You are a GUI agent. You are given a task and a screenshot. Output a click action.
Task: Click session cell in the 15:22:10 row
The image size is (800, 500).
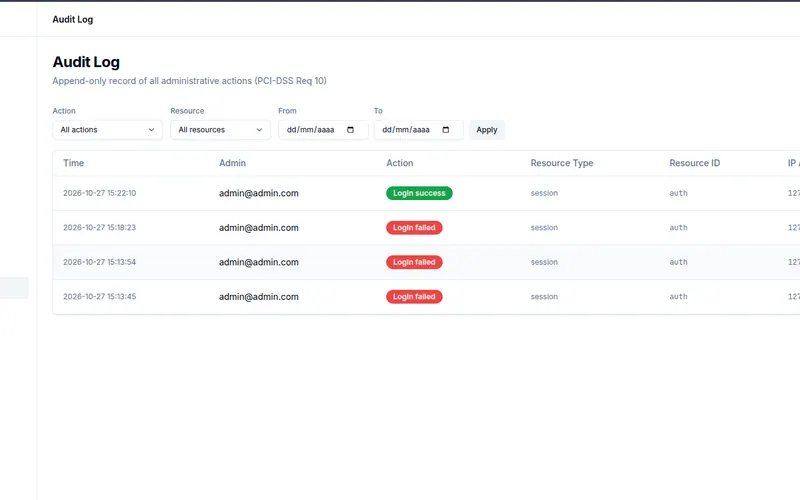tap(544, 193)
